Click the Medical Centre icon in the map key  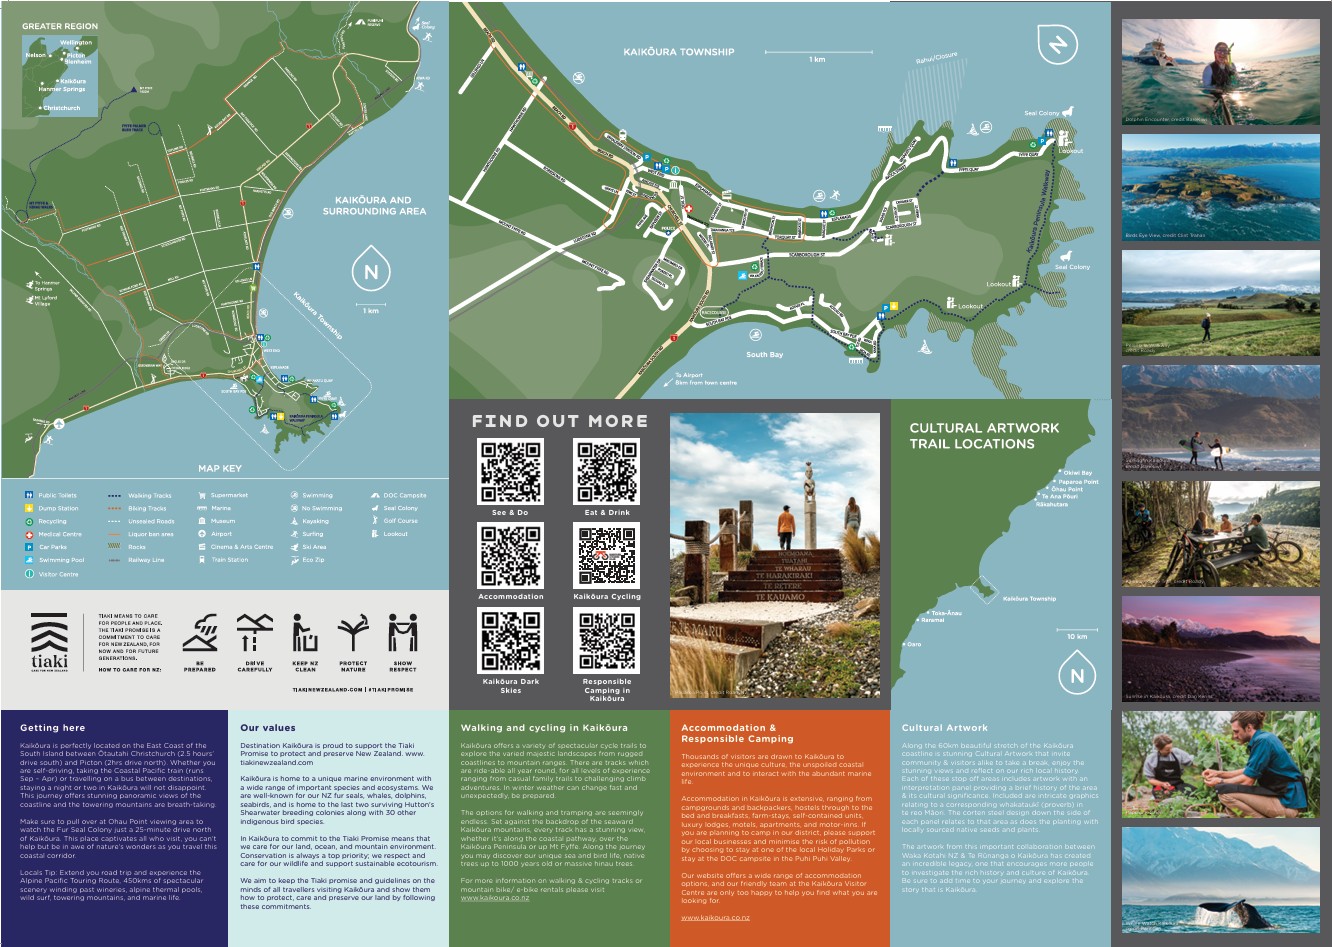tap(29, 534)
